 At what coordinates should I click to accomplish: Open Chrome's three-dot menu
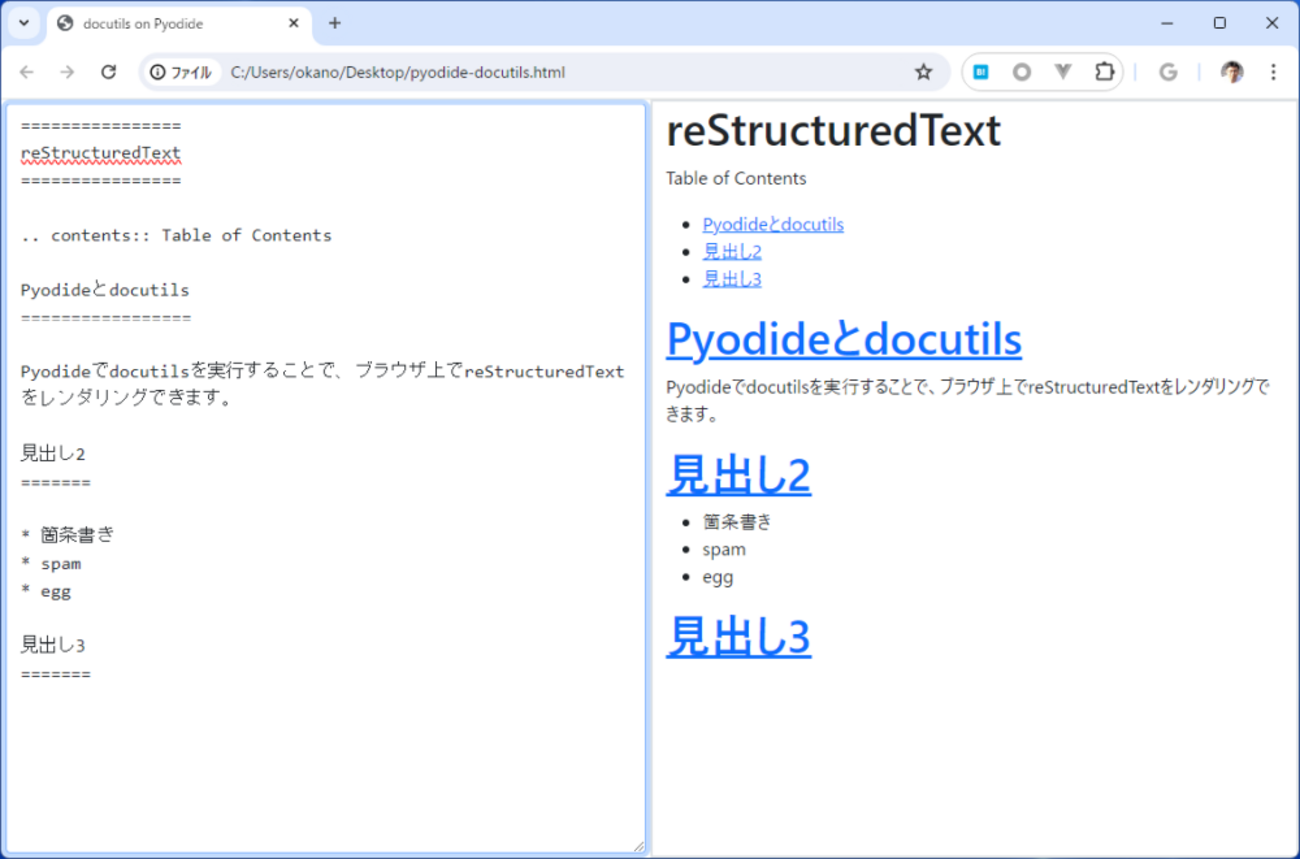pyautogui.click(x=1273, y=72)
